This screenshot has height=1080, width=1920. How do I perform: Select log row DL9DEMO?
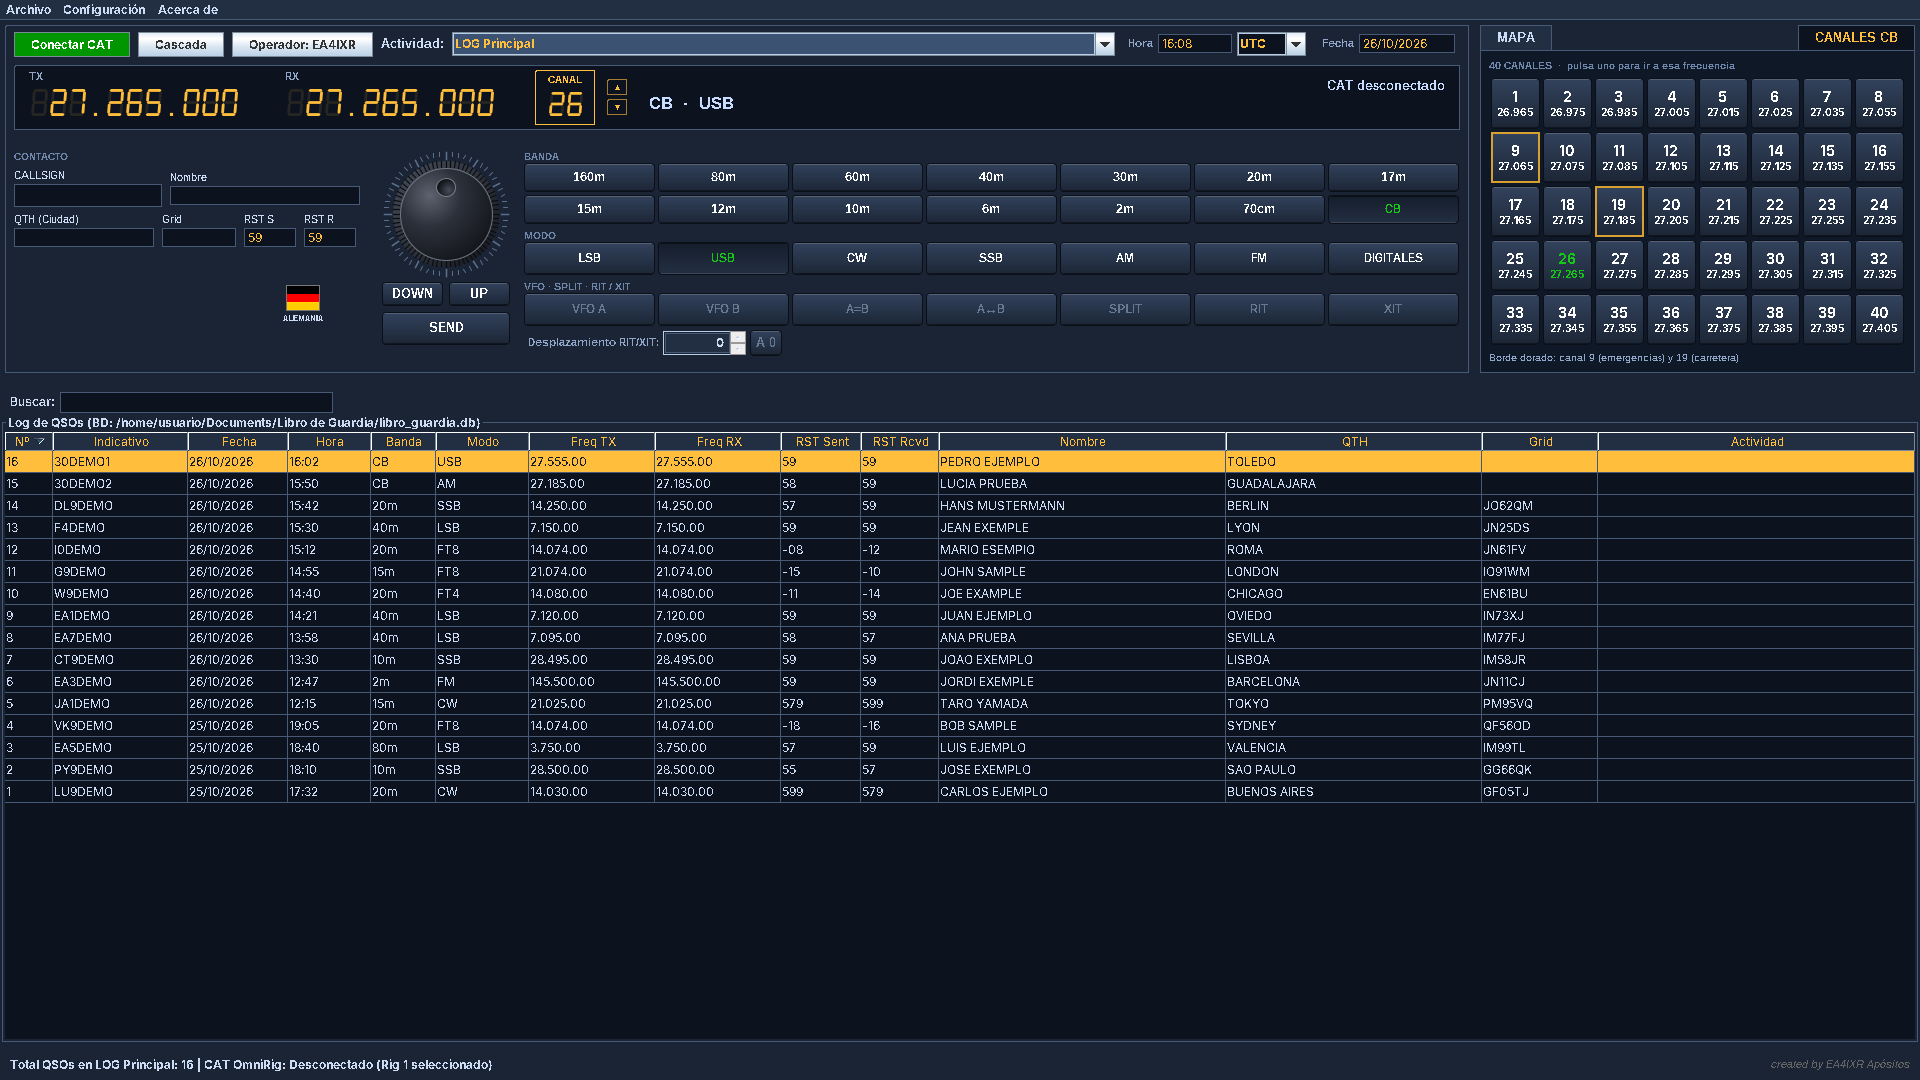tap(960, 506)
